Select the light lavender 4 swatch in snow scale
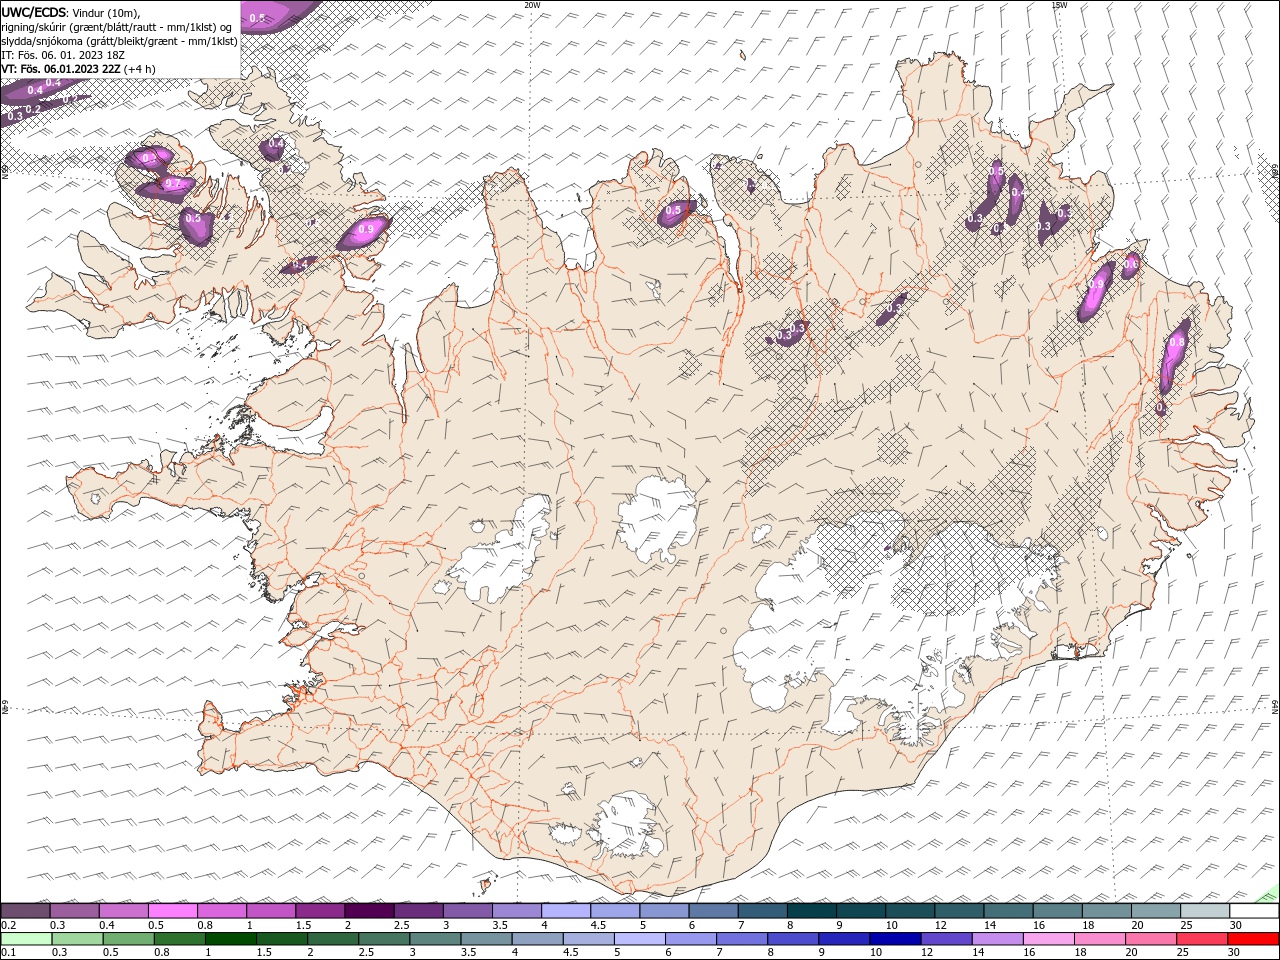The image size is (1280, 960). 566,911
